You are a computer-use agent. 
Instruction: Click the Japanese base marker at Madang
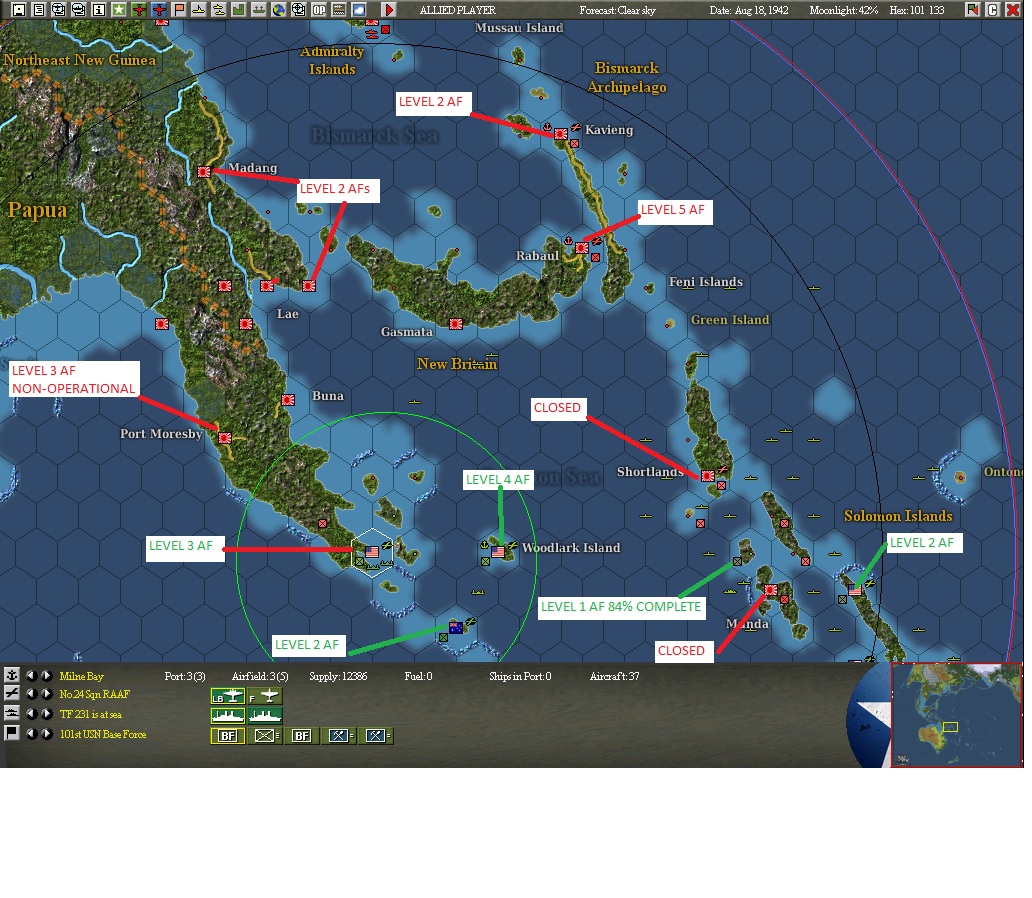click(x=204, y=172)
